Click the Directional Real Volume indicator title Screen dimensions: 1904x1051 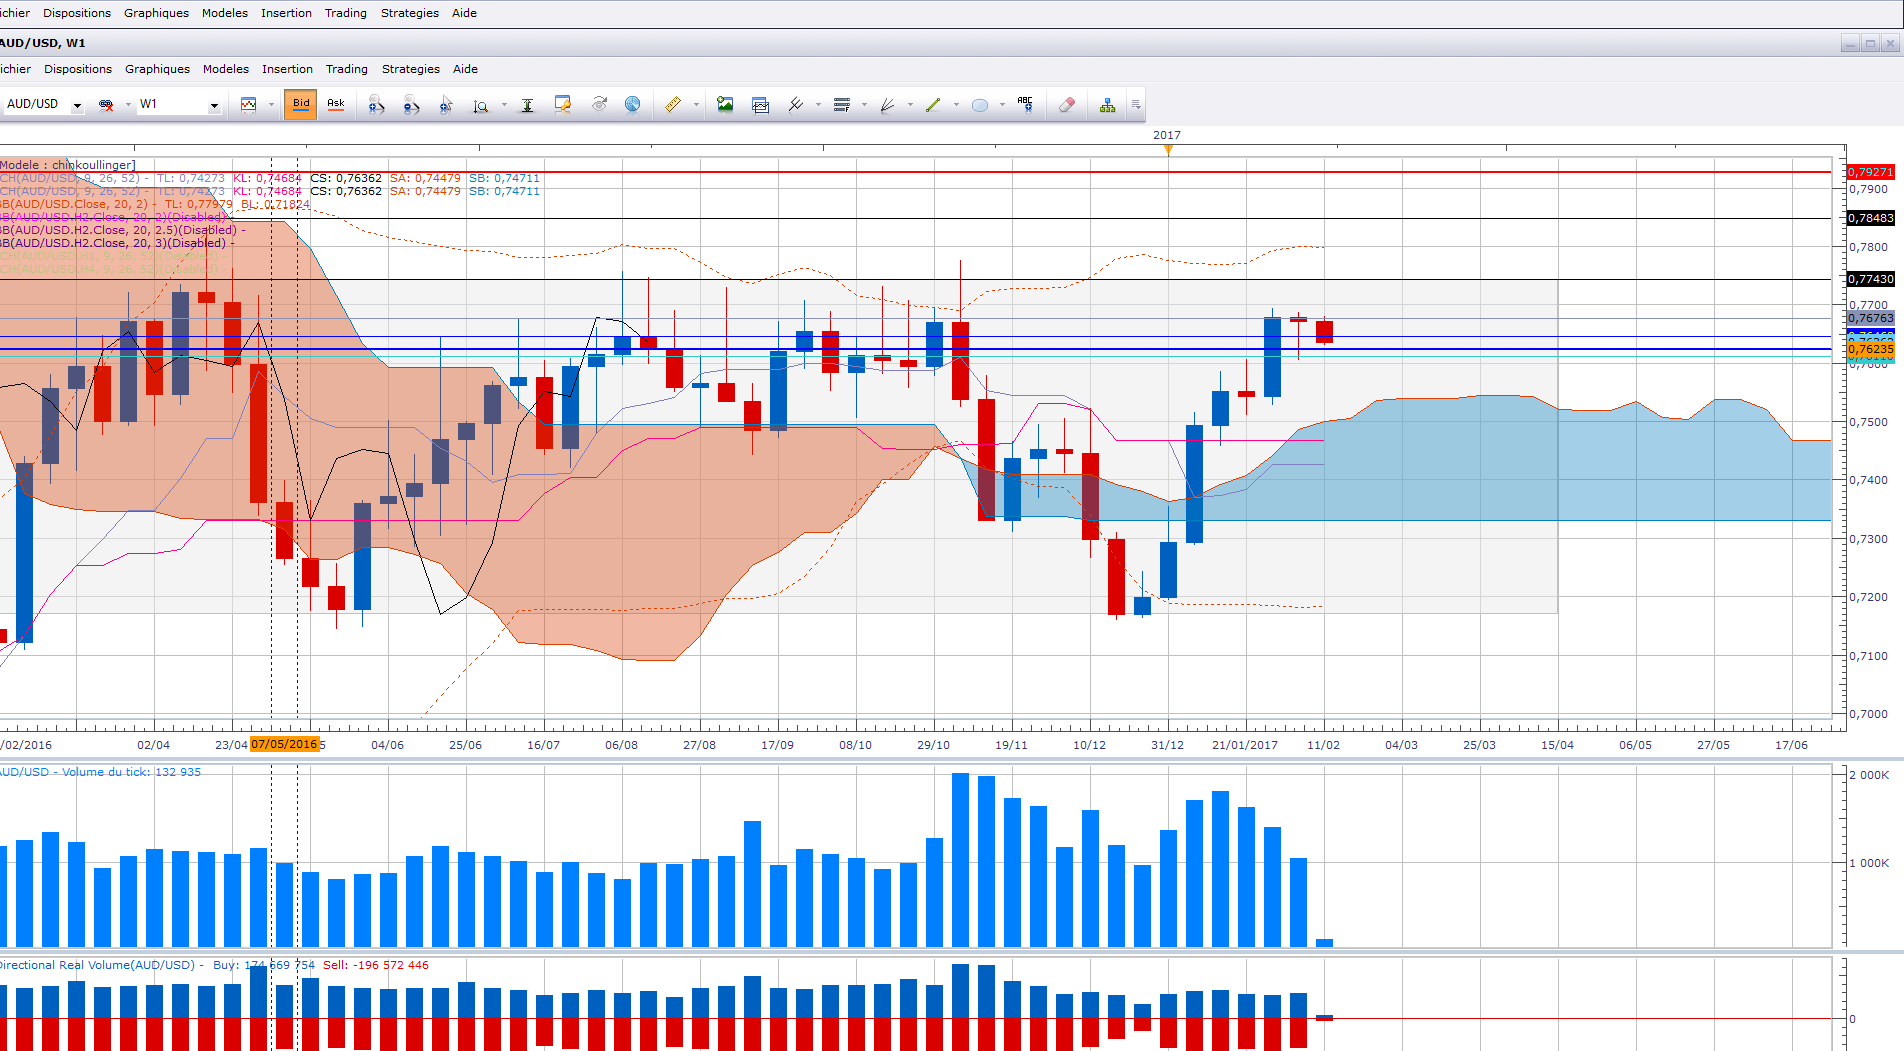(x=97, y=965)
